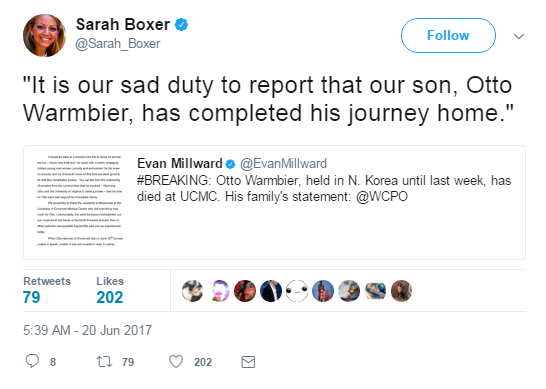Viewport: 546px width, 389px height.
Task: Open first liker avatar in the row
Action: (x=193, y=291)
